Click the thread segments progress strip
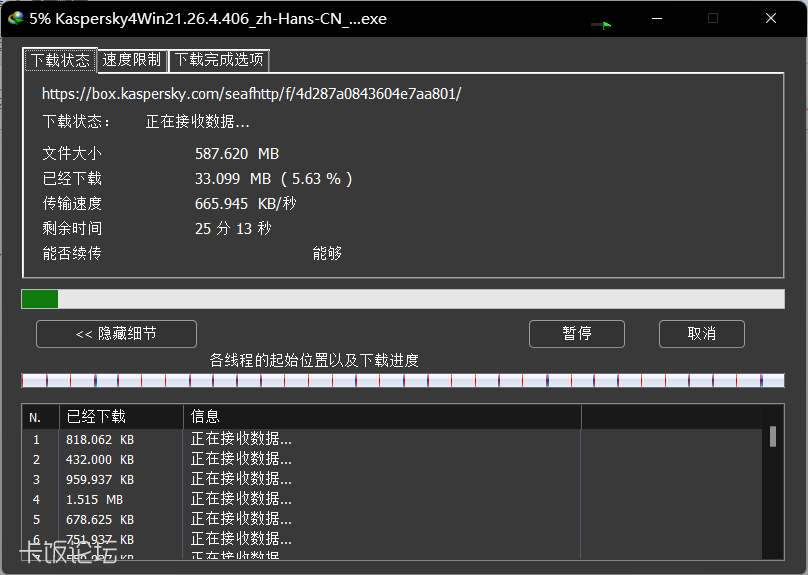This screenshot has width=808, height=575. coord(403,381)
